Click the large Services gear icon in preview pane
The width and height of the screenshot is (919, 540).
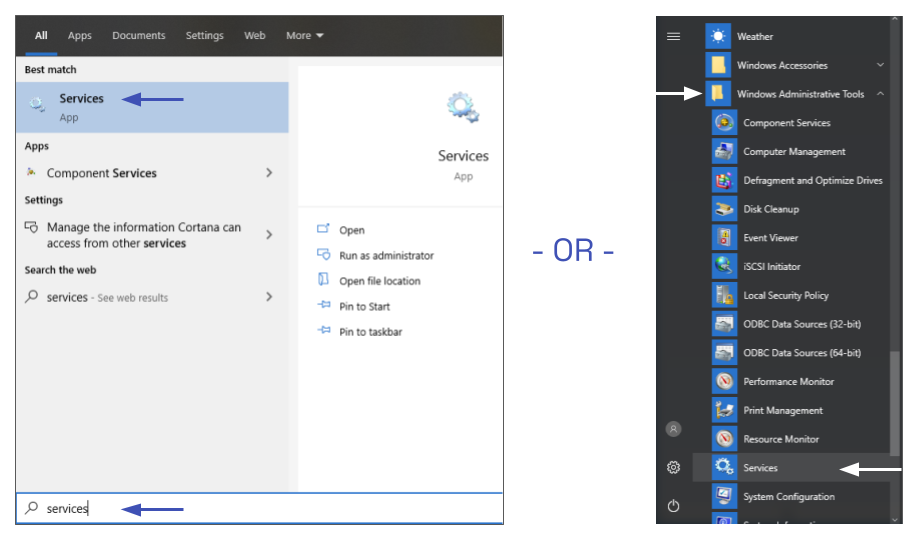pyautogui.click(x=463, y=108)
